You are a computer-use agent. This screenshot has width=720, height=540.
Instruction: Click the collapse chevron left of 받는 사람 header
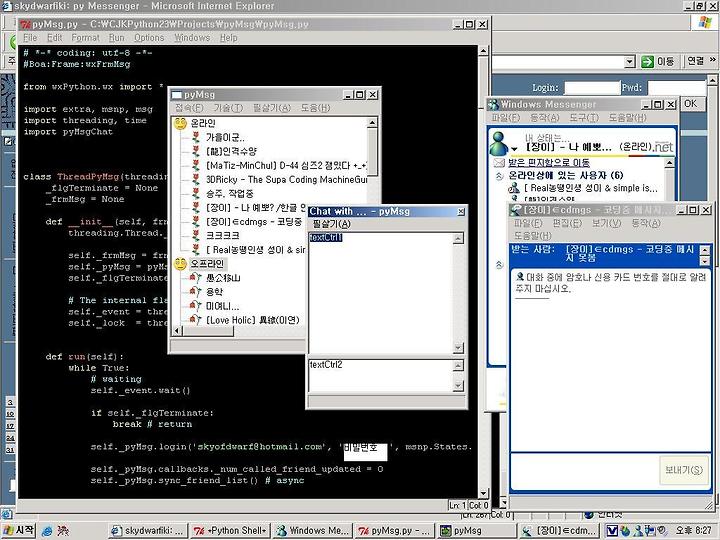point(499,264)
